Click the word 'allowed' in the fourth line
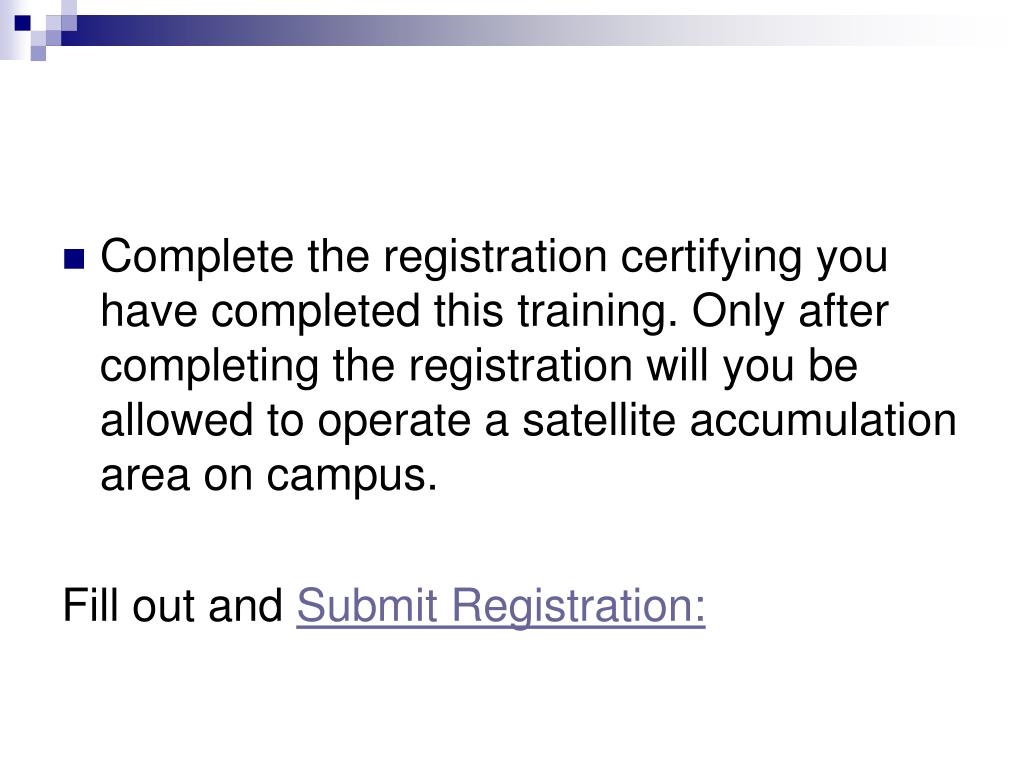This screenshot has height=768, width=1024. (x=176, y=420)
